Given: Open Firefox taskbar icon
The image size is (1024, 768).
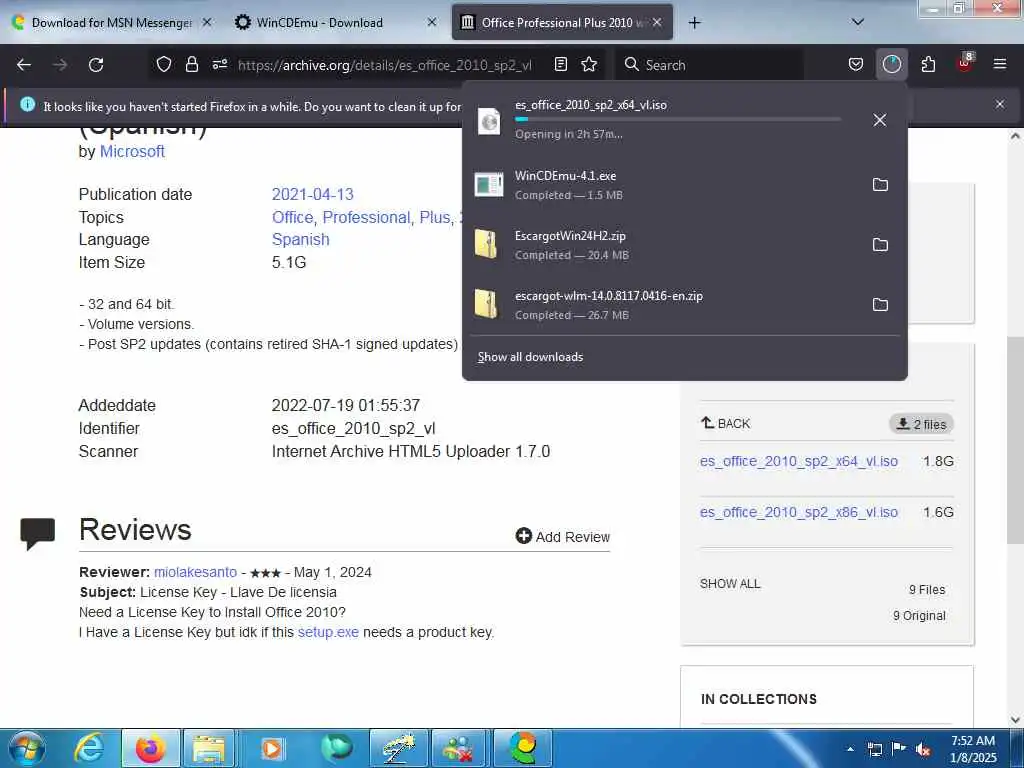Looking at the screenshot, I should coord(150,748).
